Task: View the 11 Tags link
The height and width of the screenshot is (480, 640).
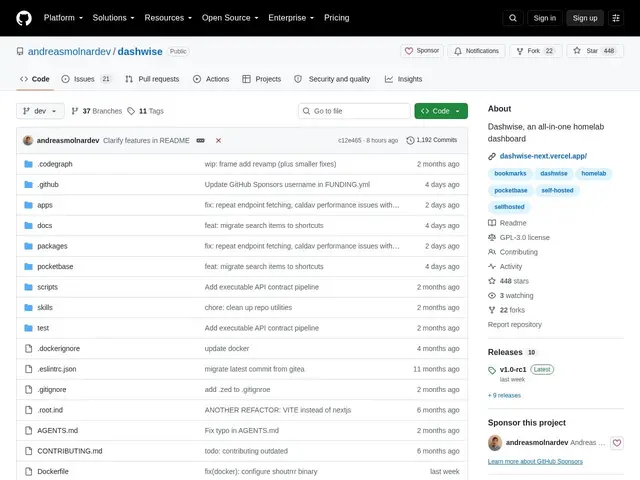Action: tap(145, 111)
